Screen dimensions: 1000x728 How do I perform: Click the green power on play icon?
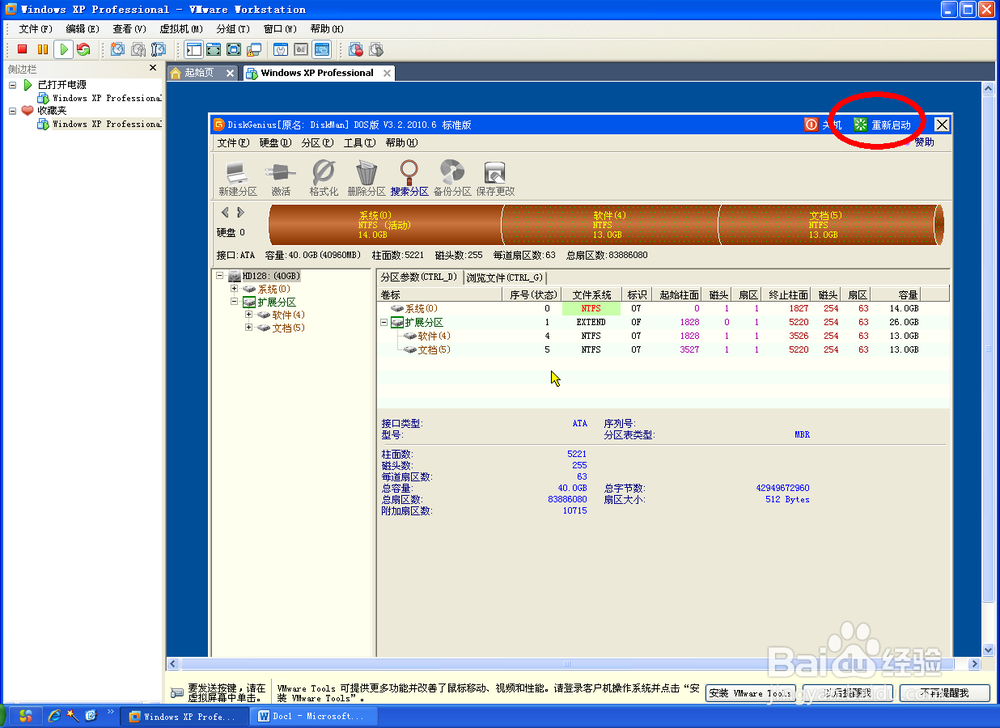click(63, 49)
